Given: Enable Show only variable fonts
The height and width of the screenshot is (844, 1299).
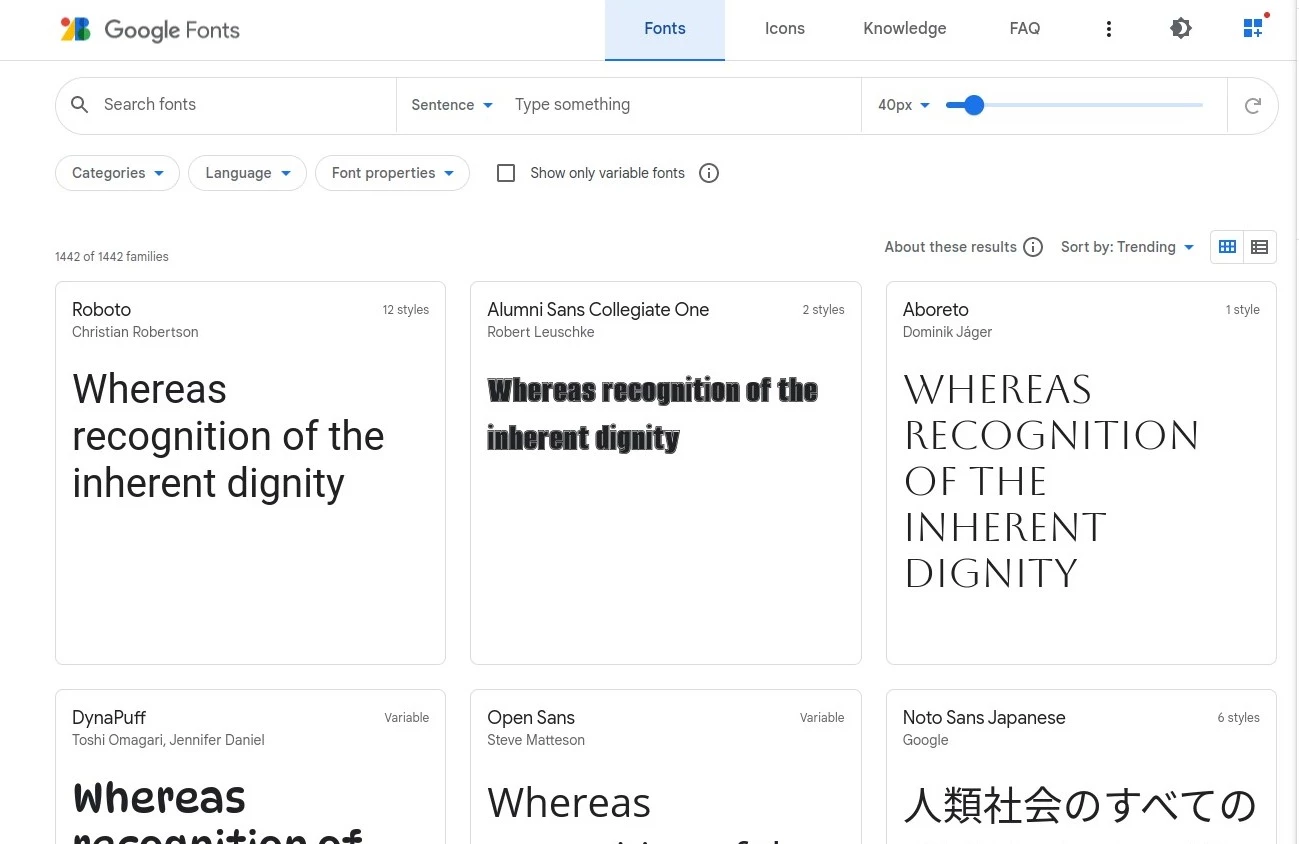Looking at the screenshot, I should click(506, 173).
